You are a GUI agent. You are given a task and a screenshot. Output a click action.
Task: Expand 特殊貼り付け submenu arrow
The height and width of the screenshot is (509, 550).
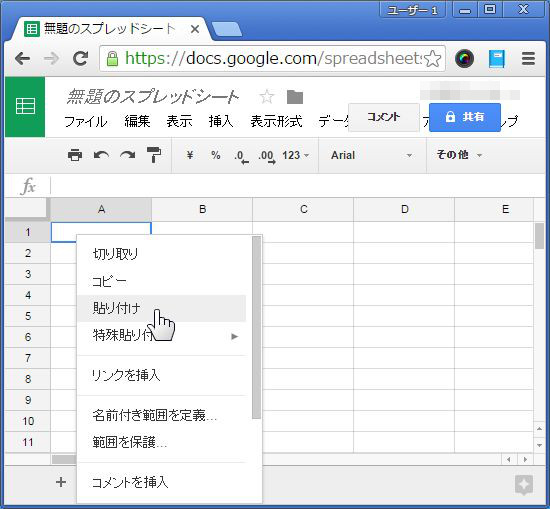coord(235,337)
